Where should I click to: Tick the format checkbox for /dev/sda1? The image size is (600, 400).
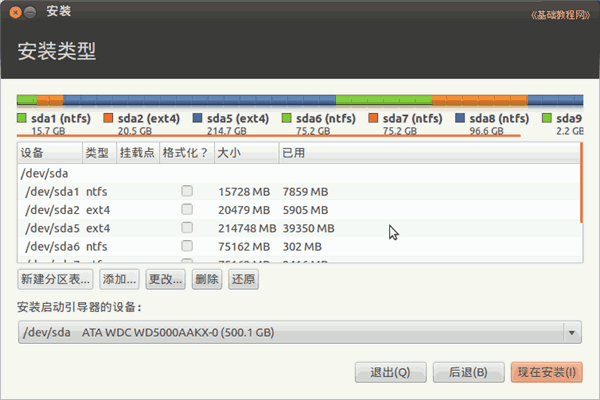pos(187,191)
